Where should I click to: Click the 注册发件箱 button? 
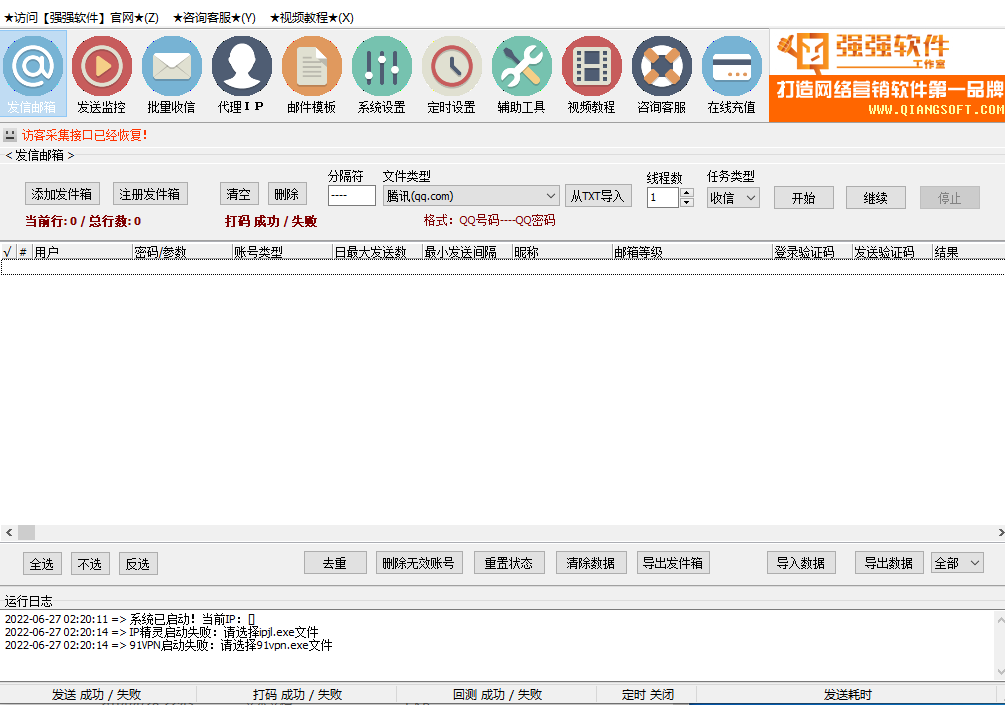[150, 194]
